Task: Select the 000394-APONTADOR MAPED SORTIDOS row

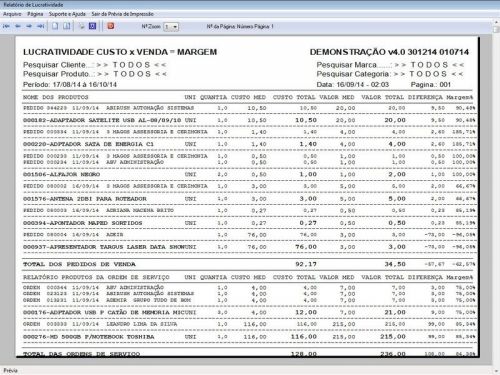Action: click(x=249, y=223)
